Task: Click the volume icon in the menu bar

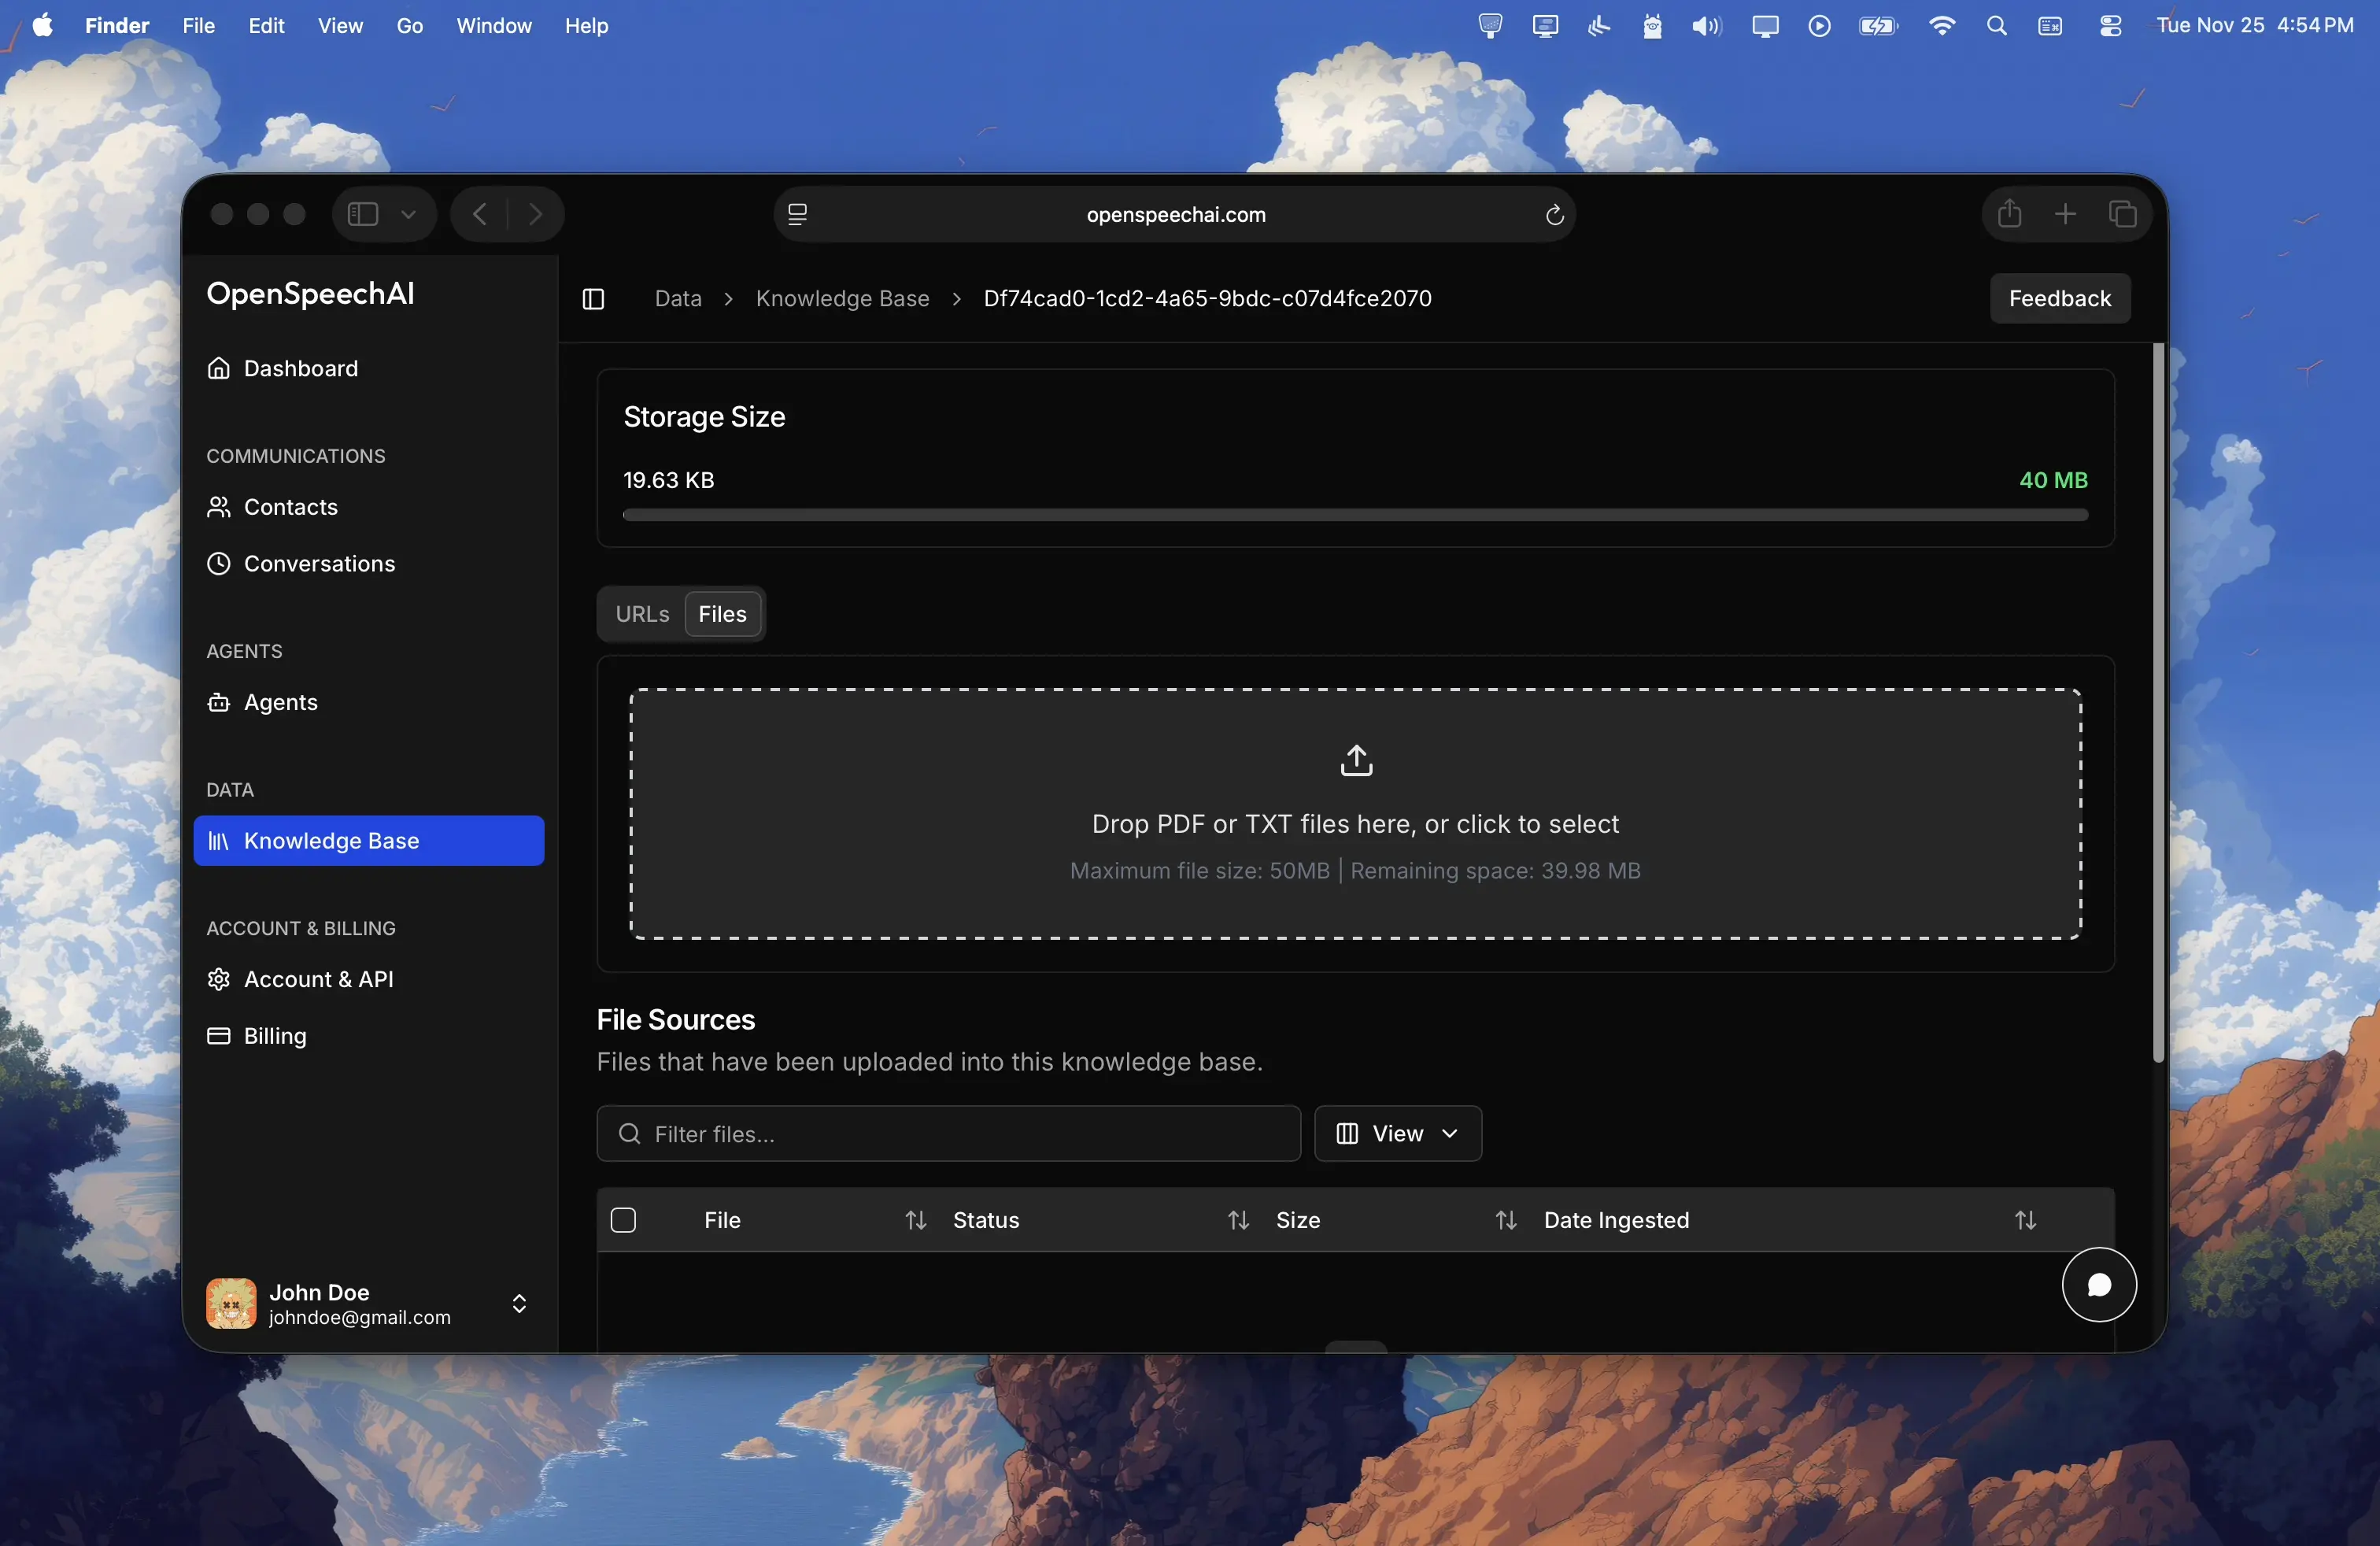Action: click(x=1706, y=26)
